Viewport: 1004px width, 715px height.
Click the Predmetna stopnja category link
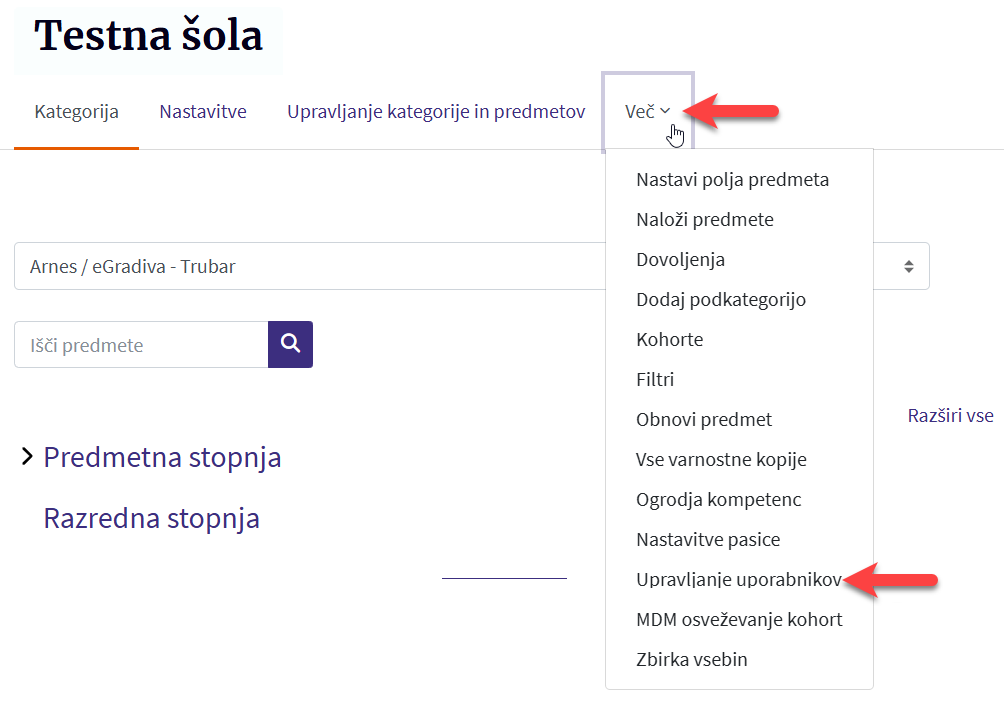coord(162,458)
